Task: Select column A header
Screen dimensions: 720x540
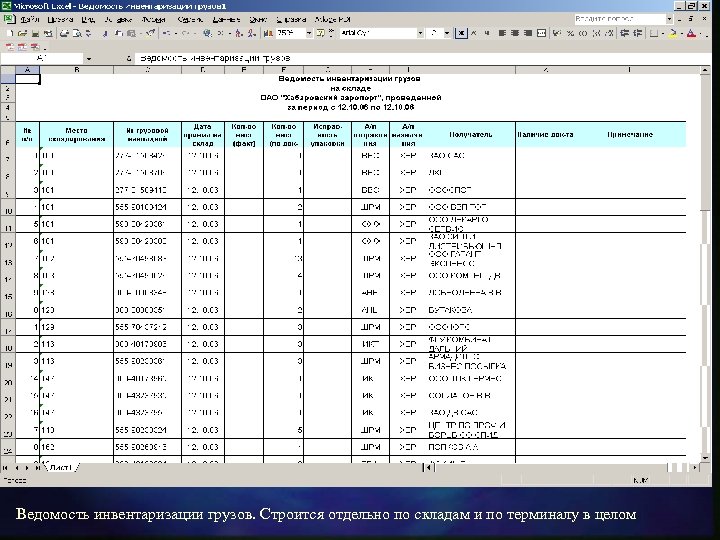Action: point(28,70)
